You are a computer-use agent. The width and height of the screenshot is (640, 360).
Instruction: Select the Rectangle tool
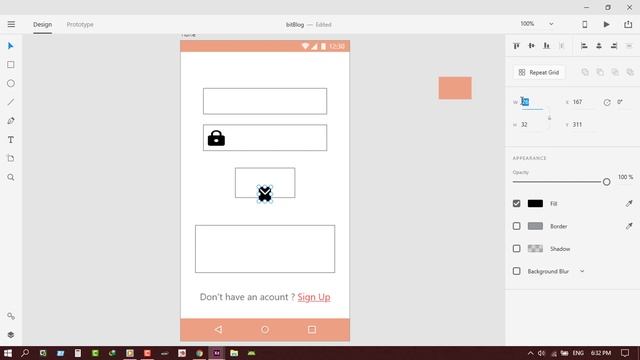click(11, 64)
